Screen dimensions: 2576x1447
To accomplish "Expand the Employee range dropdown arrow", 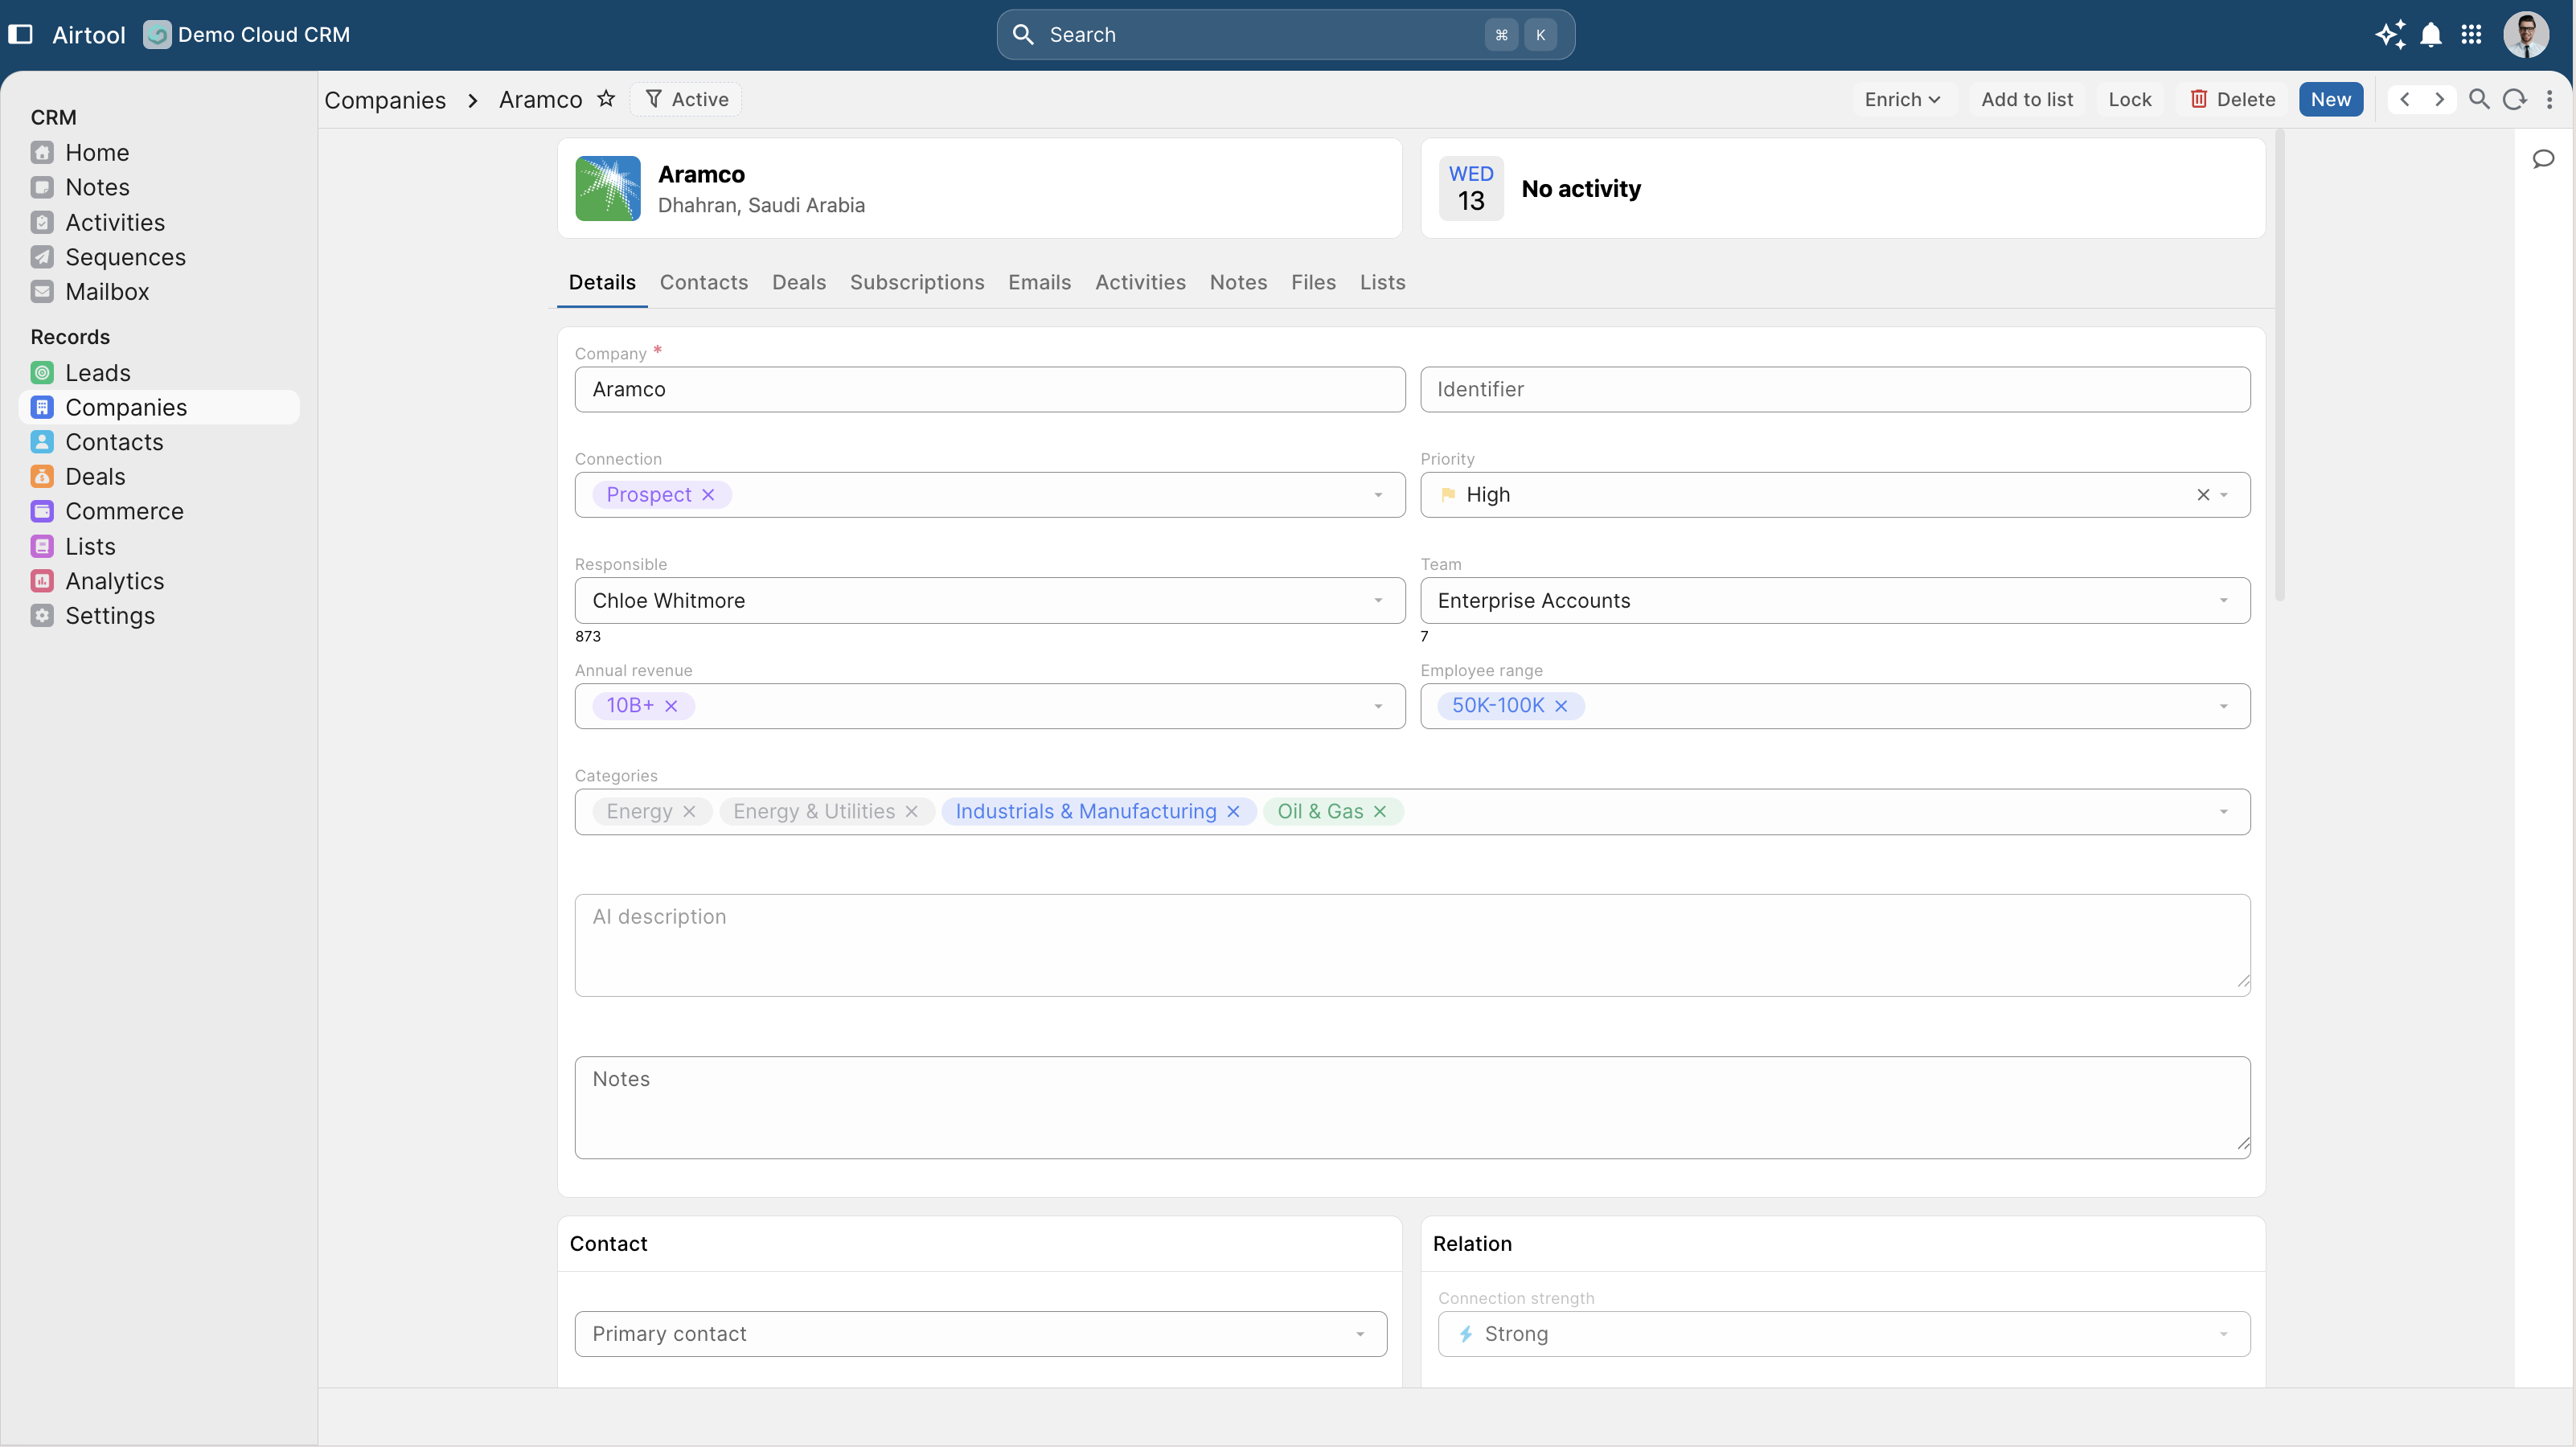I will (x=2224, y=706).
